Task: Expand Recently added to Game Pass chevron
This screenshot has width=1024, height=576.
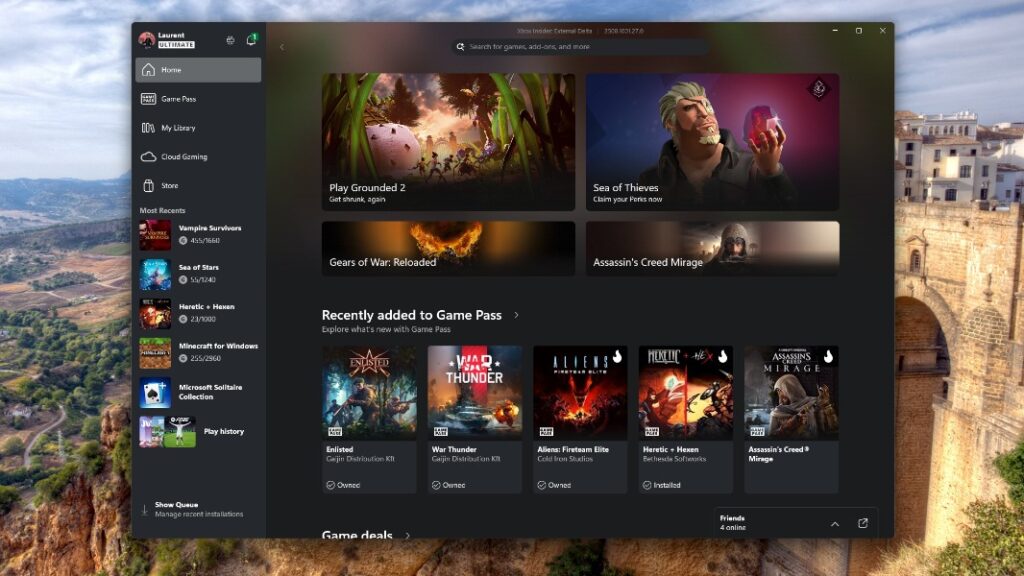Action: click(x=516, y=314)
